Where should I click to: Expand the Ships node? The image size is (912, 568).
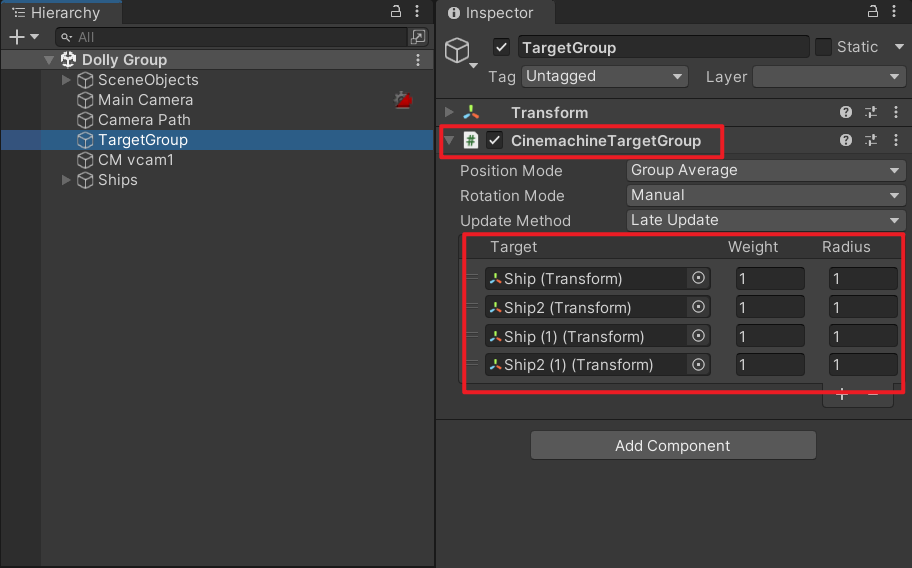(x=66, y=180)
